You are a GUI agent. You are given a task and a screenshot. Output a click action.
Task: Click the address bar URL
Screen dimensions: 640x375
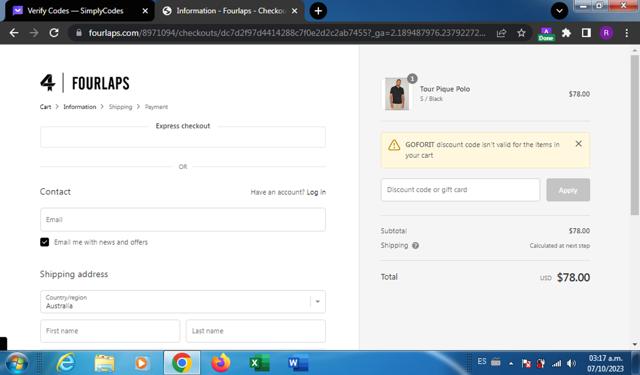tap(287, 33)
